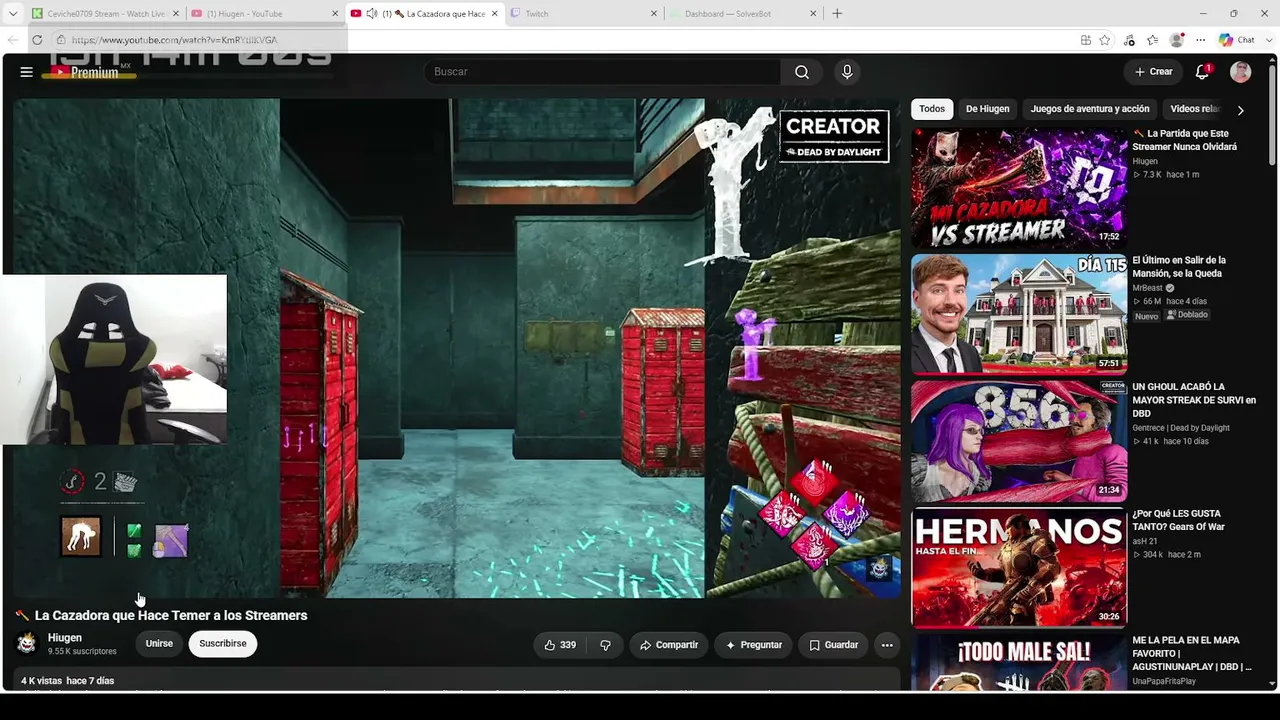Select the Videos relacionados chip
Screen dimensions: 1280x720
1195,109
